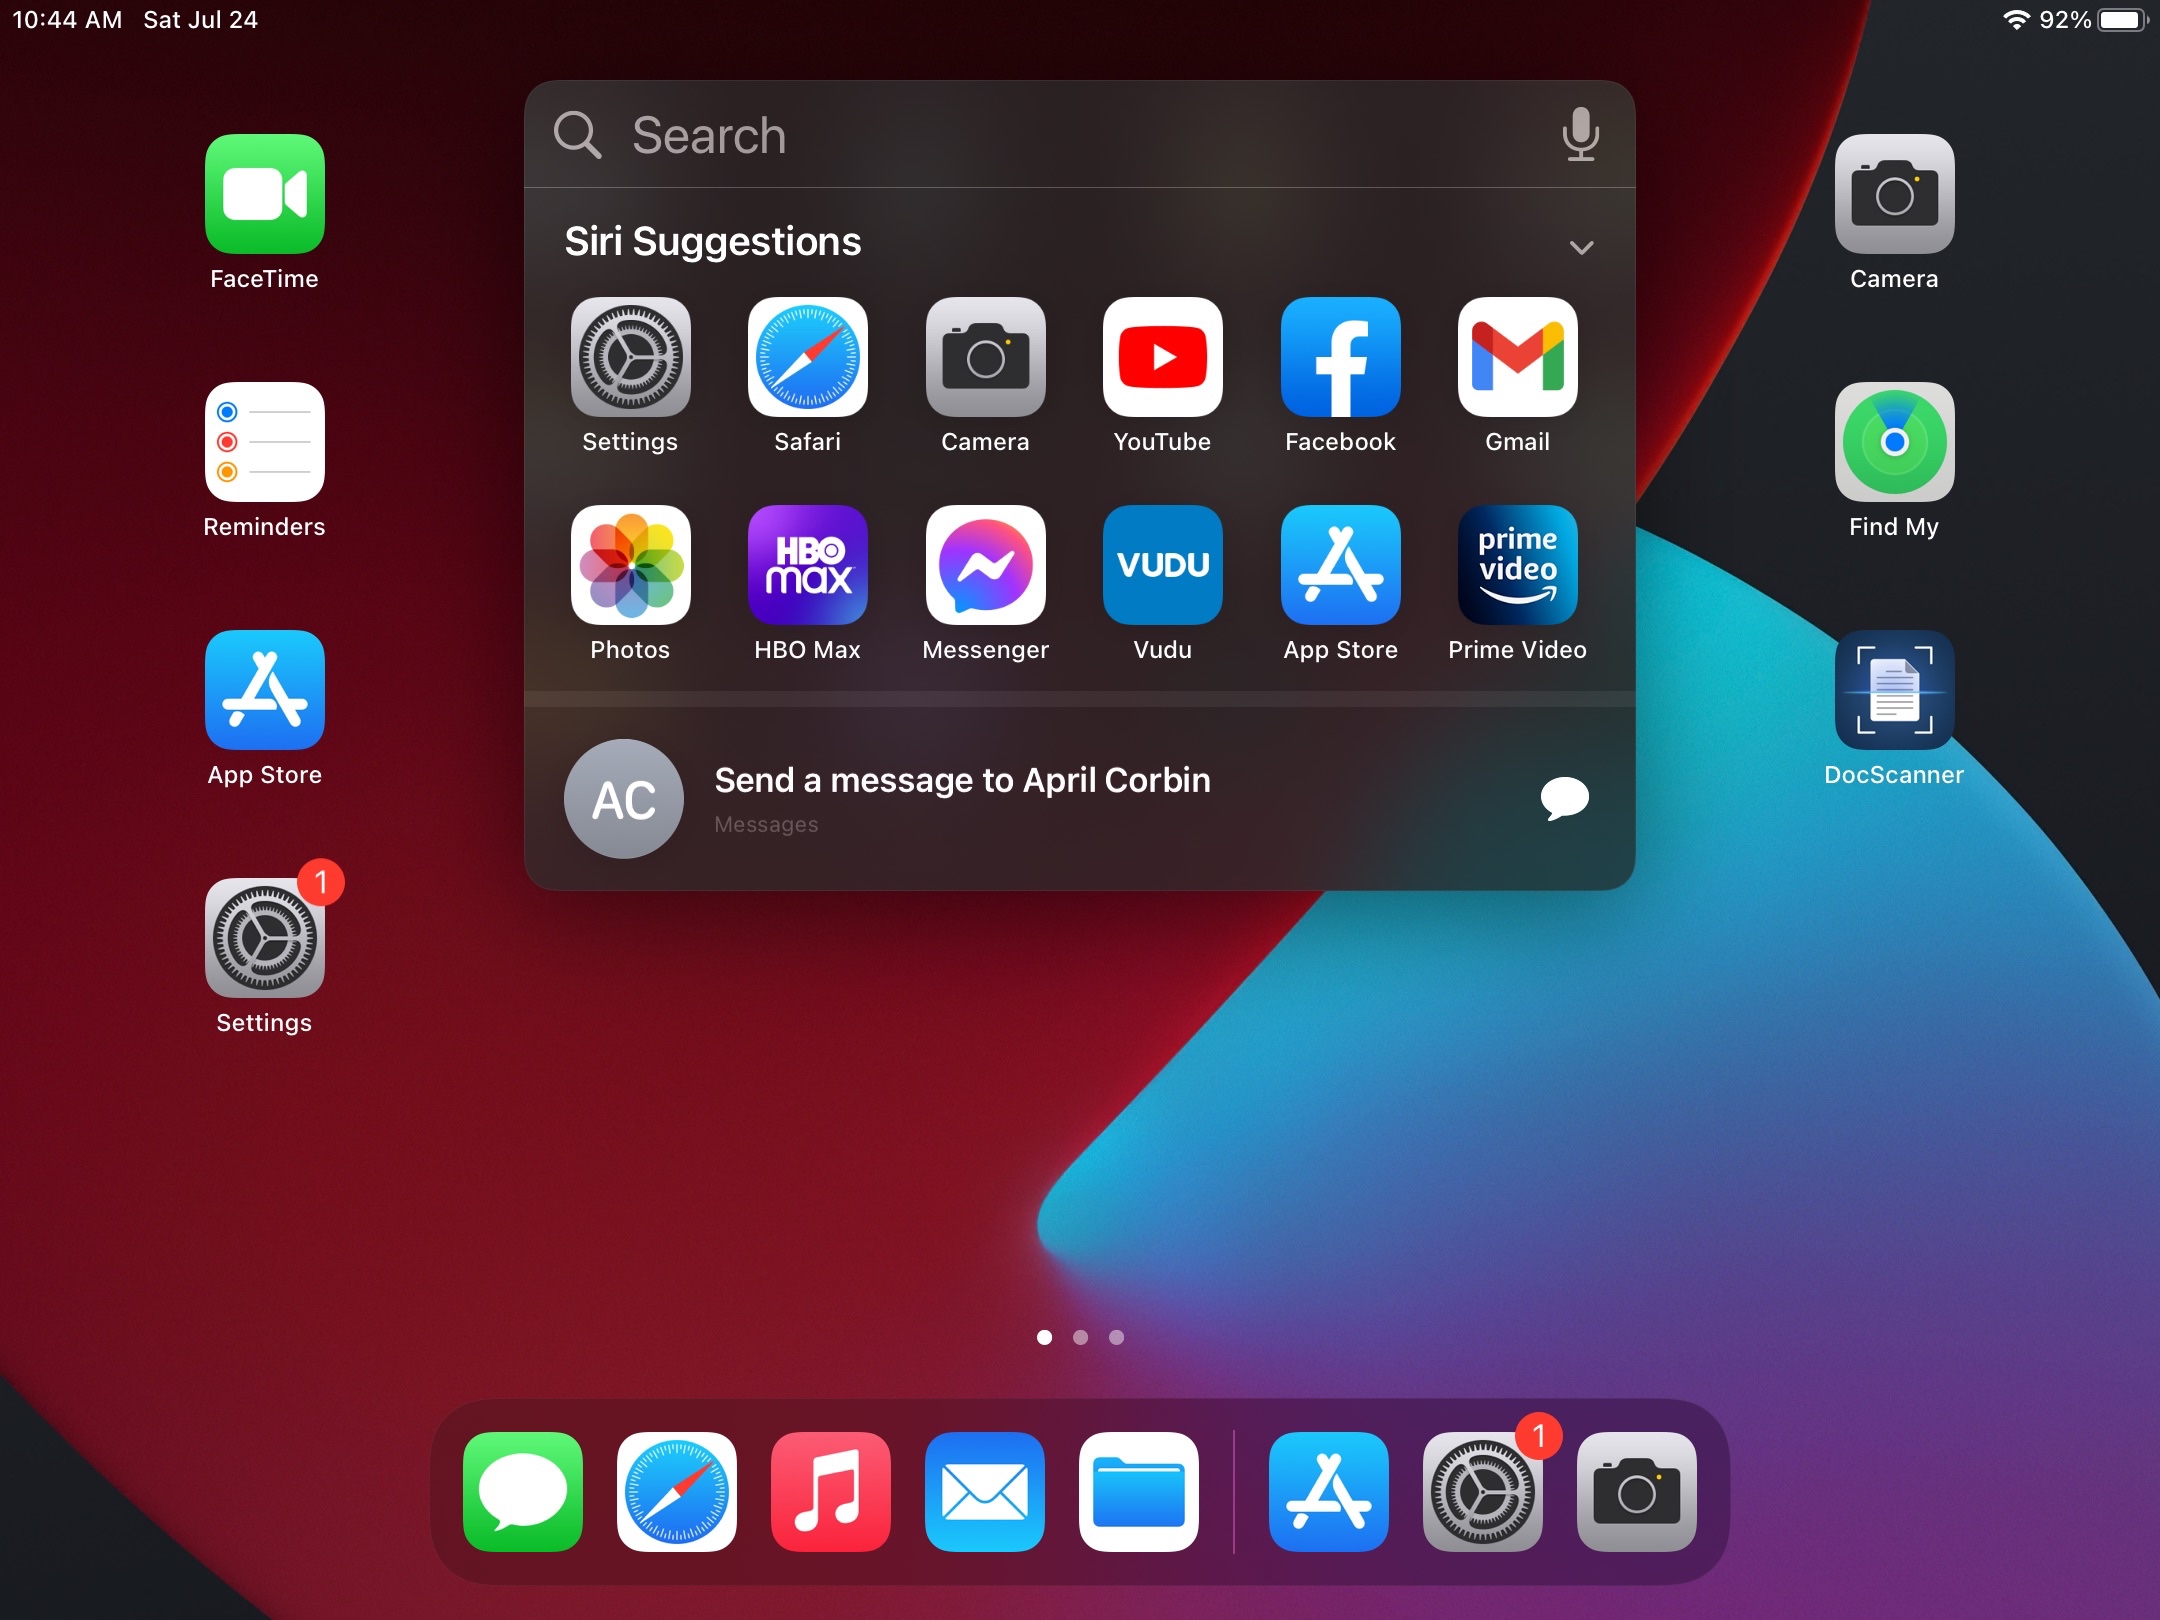The height and width of the screenshot is (1620, 2160).
Task: Open Facebook app icon
Action: [x=1340, y=358]
